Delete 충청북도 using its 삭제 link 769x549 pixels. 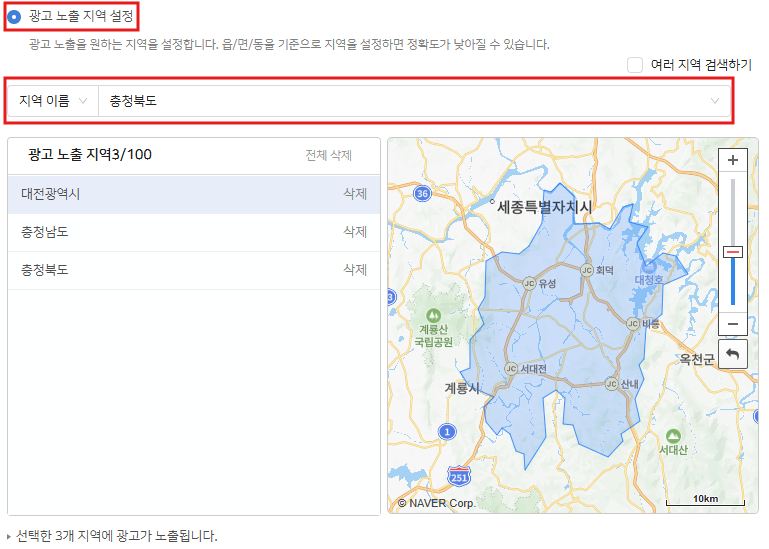coord(354,270)
